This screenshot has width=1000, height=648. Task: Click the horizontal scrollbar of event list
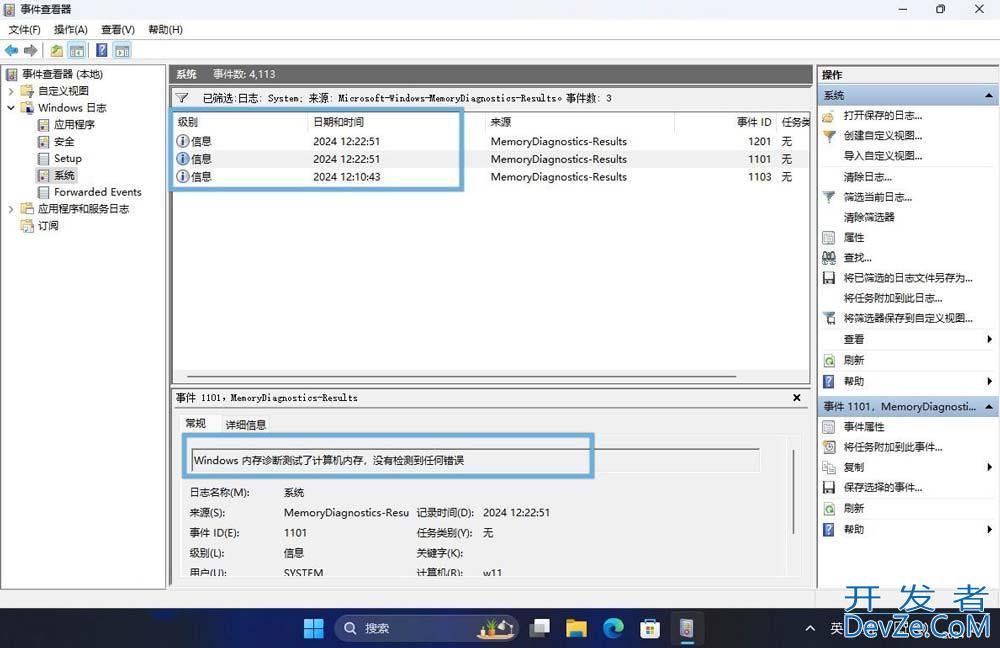click(462, 376)
